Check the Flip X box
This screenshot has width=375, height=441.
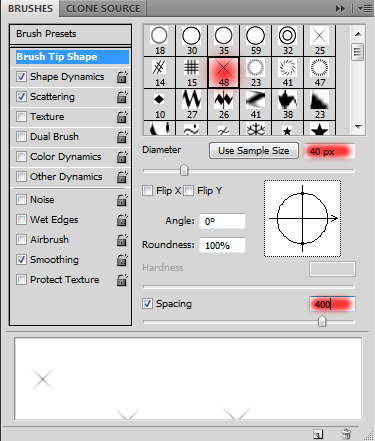[x=147, y=191]
